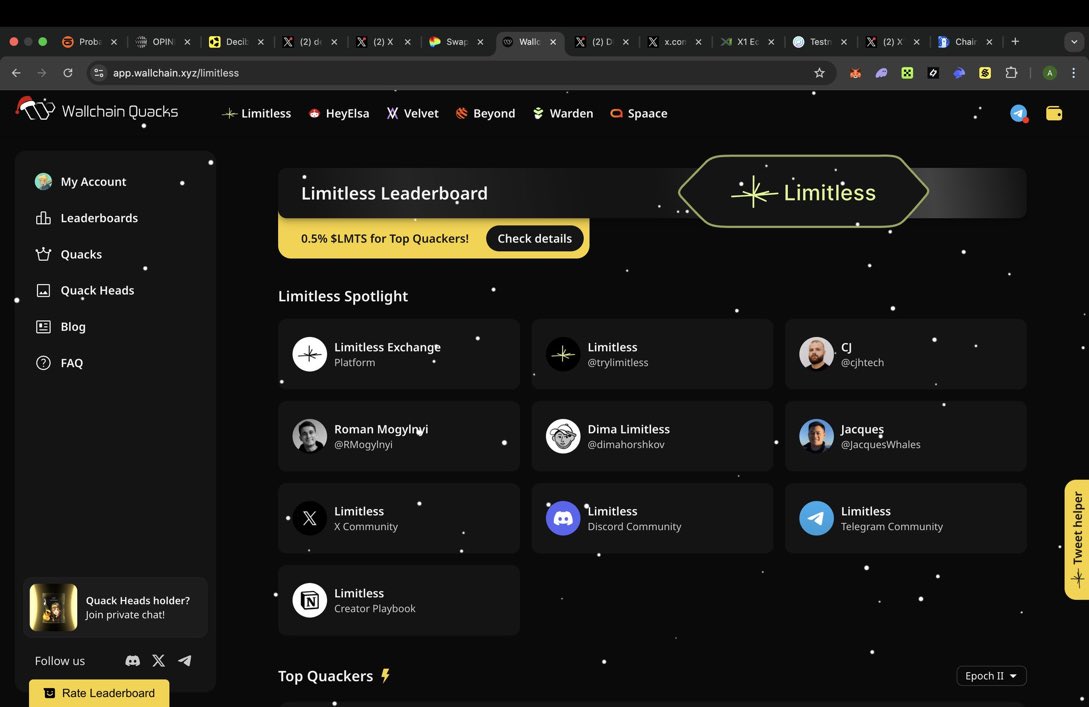This screenshot has width=1089, height=707.
Task: Click the Quack Heads image icon
Action: click(43, 290)
